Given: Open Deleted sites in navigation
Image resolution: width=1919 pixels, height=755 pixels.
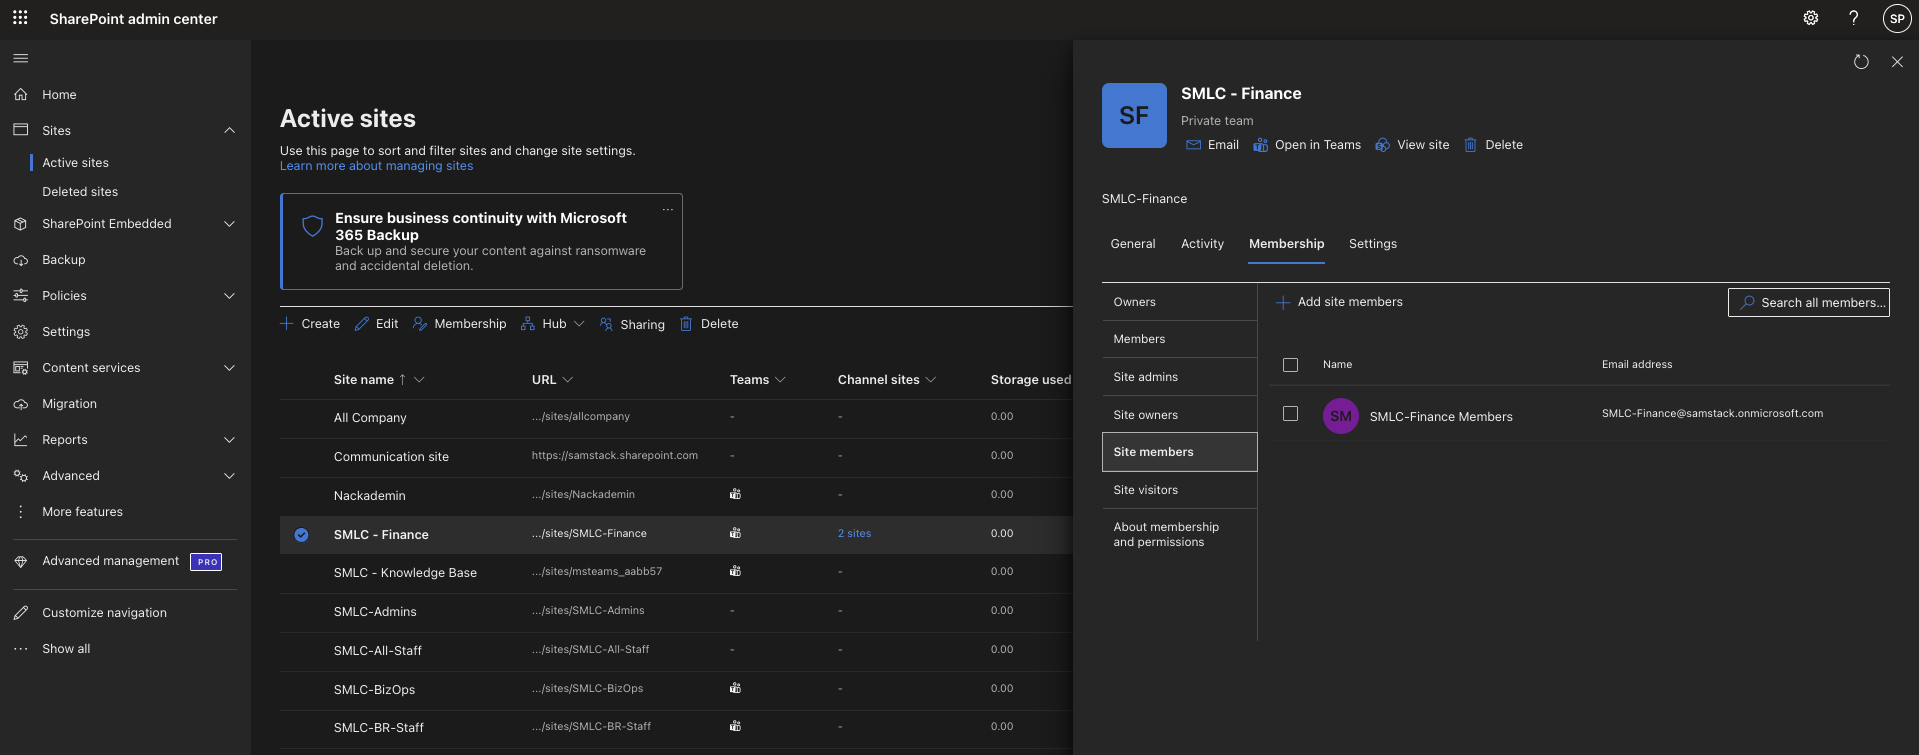Looking at the screenshot, I should click(x=80, y=192).
